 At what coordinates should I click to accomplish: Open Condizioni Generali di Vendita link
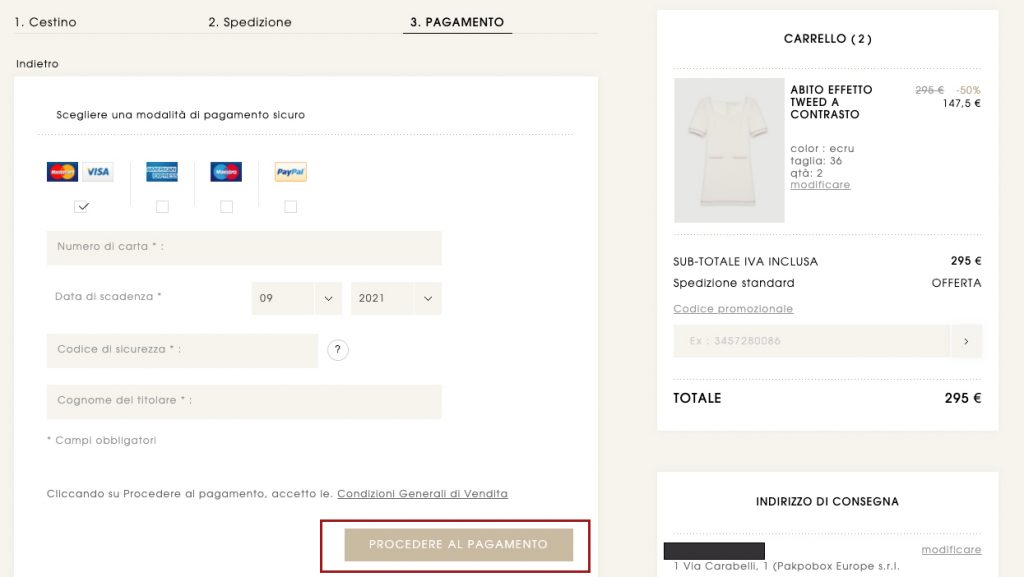coord(422,494)
